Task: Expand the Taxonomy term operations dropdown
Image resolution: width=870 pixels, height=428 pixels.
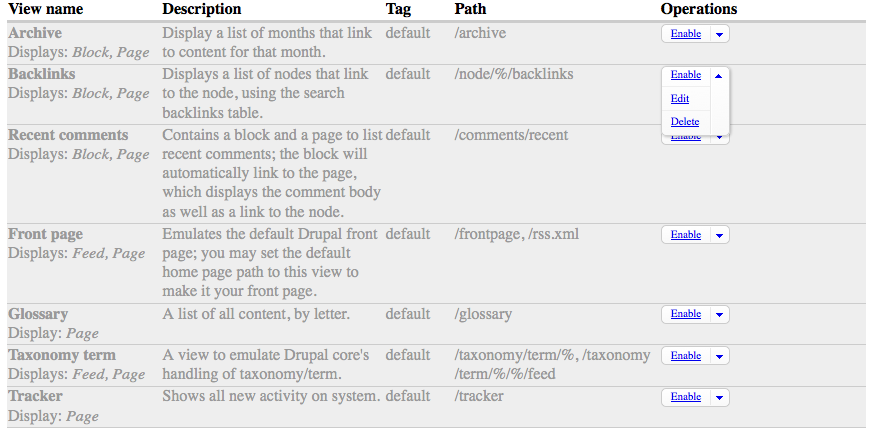Action: pos(719,356)
